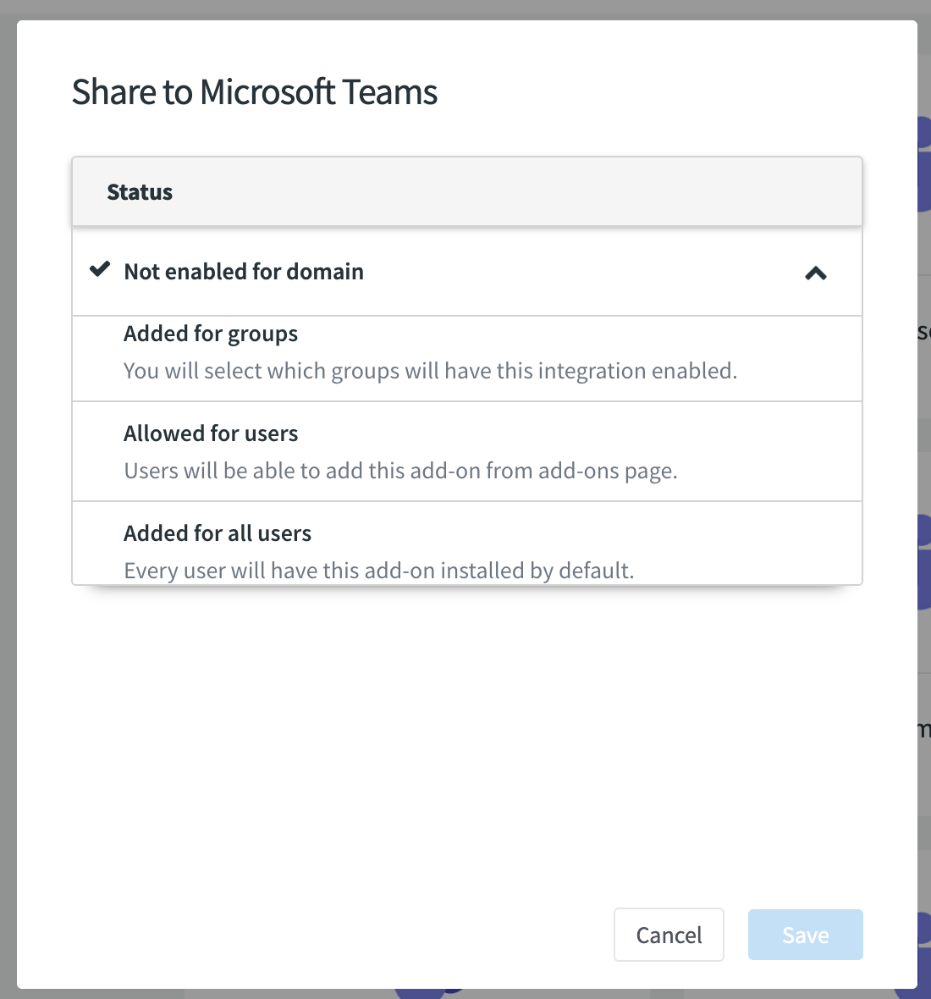
Task: Click the description 'Users will be able to add...'
Action: coord(400,471)
